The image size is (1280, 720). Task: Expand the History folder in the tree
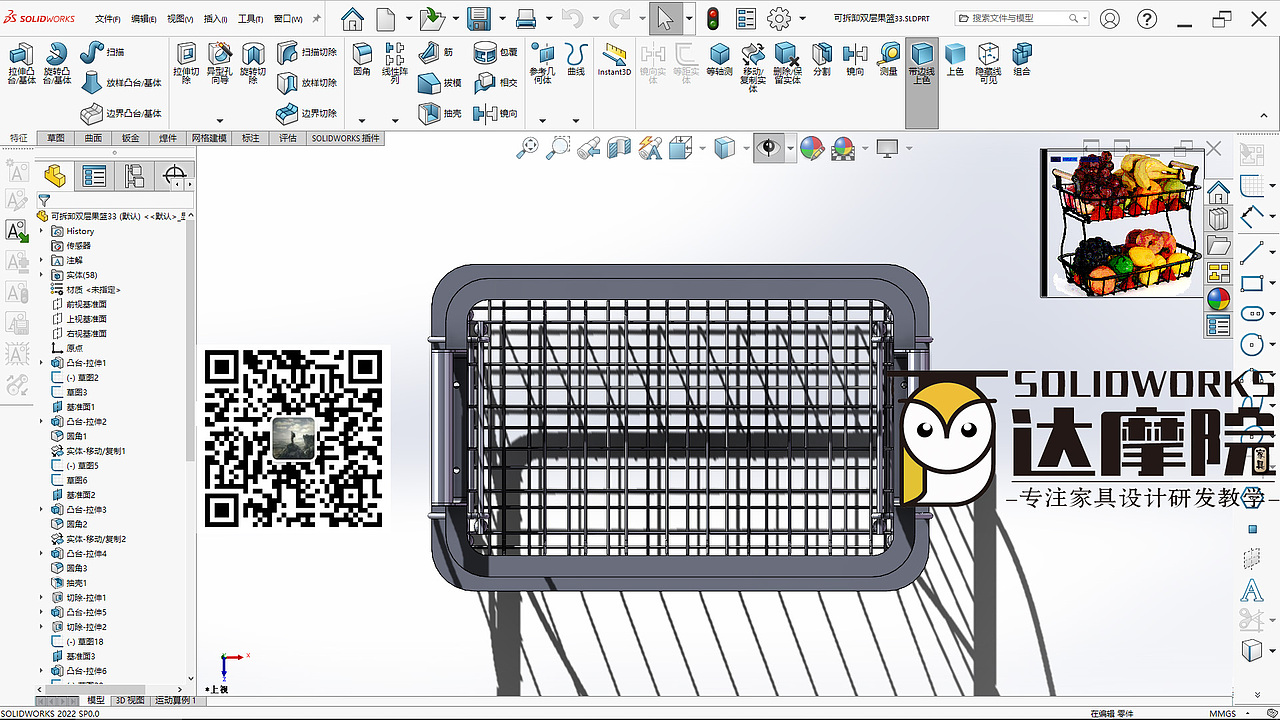42,231
